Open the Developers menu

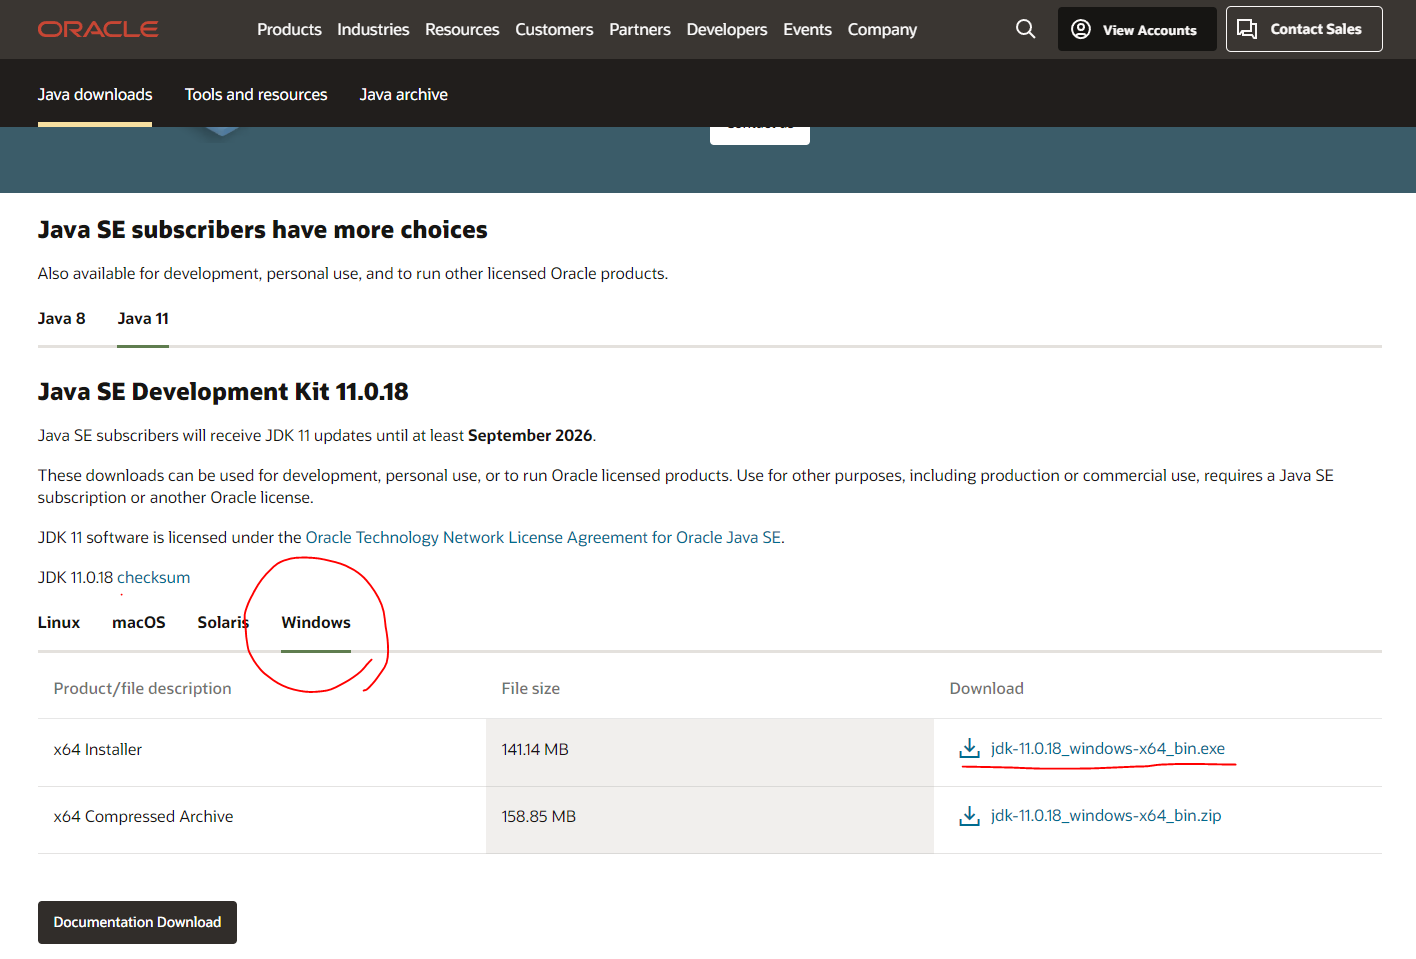[x=727, y=29]
